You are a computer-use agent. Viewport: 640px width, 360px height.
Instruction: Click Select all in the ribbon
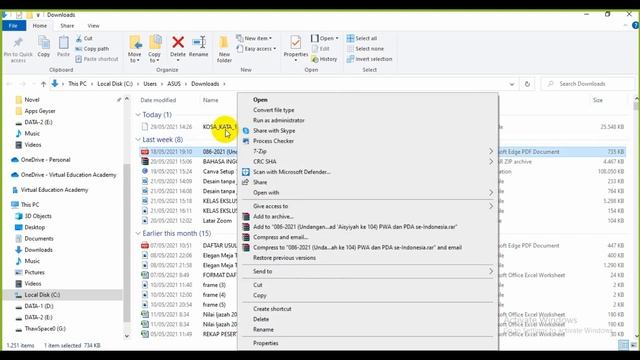tap(362, 38)
